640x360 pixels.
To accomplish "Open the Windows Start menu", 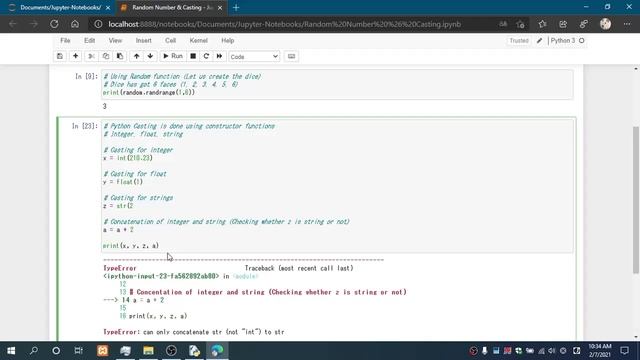I will (x=11, y=351).
